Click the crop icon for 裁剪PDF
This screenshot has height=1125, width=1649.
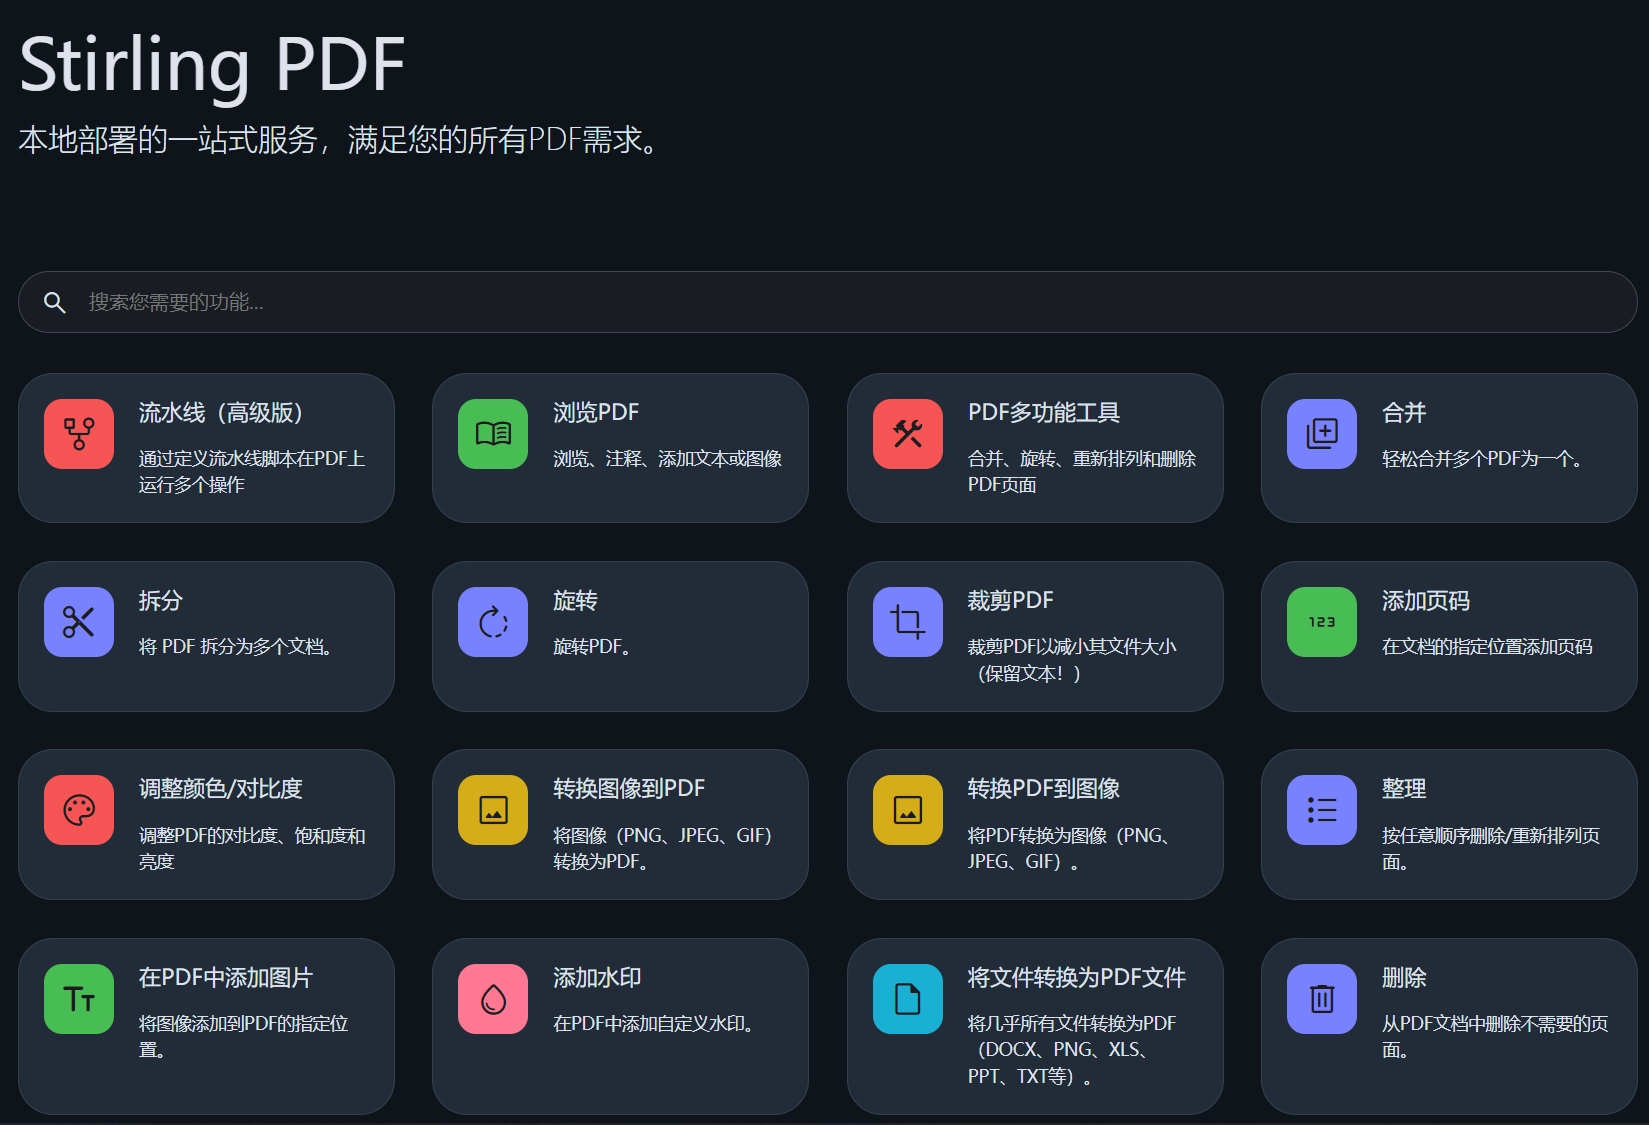pyautogui.click(x=908, y=622)
